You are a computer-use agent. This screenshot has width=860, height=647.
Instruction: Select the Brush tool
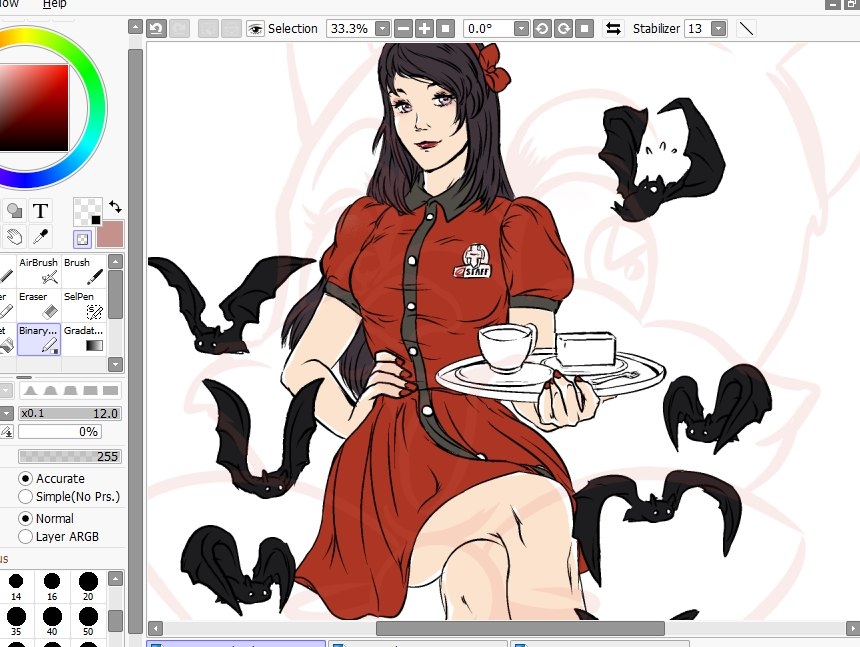pos(83,271)
